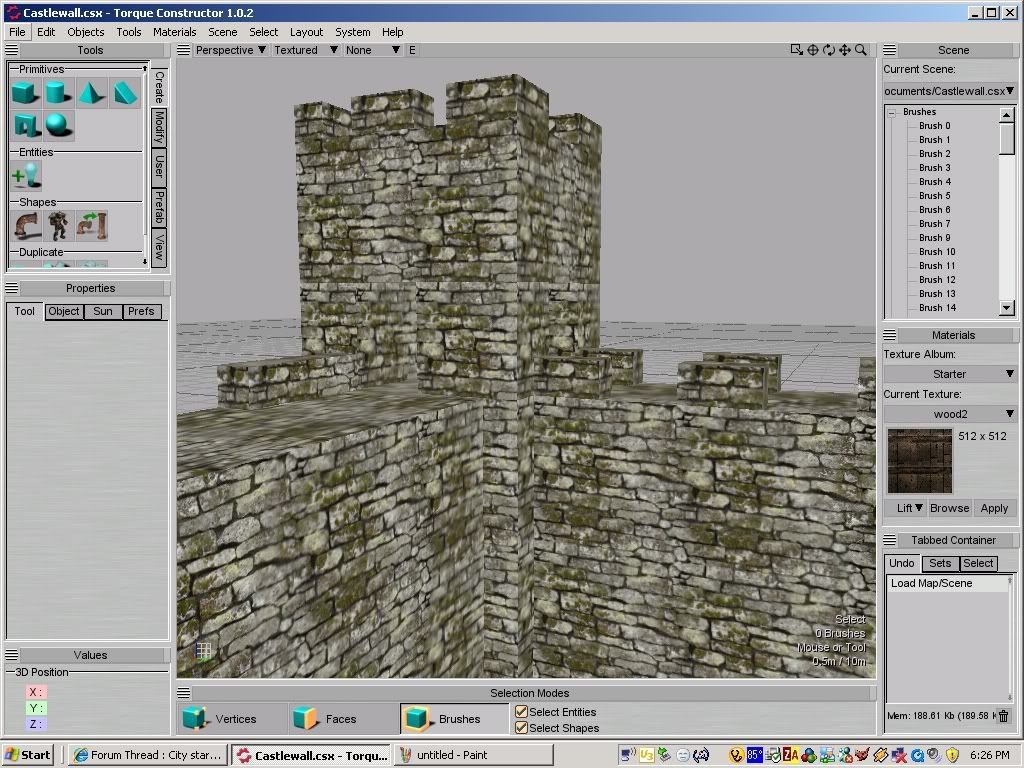The width and height of the screenshot is (1024, 768).
Task: Disable Select Shapes
Action: click(521, 728)
